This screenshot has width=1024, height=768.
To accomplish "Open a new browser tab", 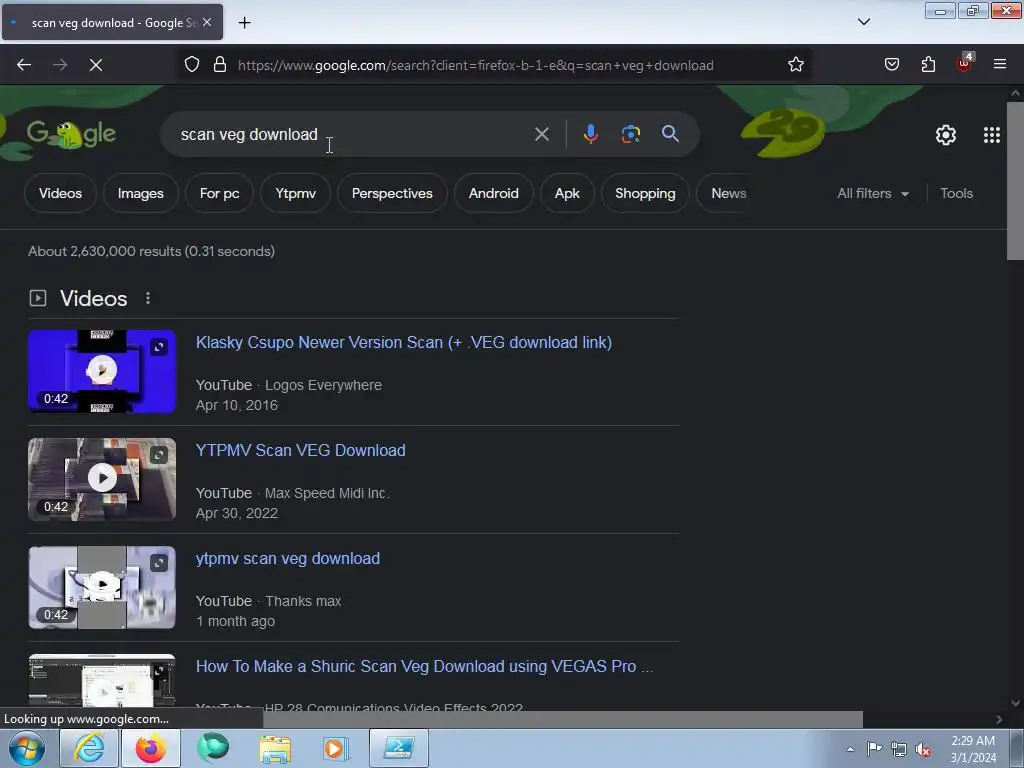I will tap(244, 23).
